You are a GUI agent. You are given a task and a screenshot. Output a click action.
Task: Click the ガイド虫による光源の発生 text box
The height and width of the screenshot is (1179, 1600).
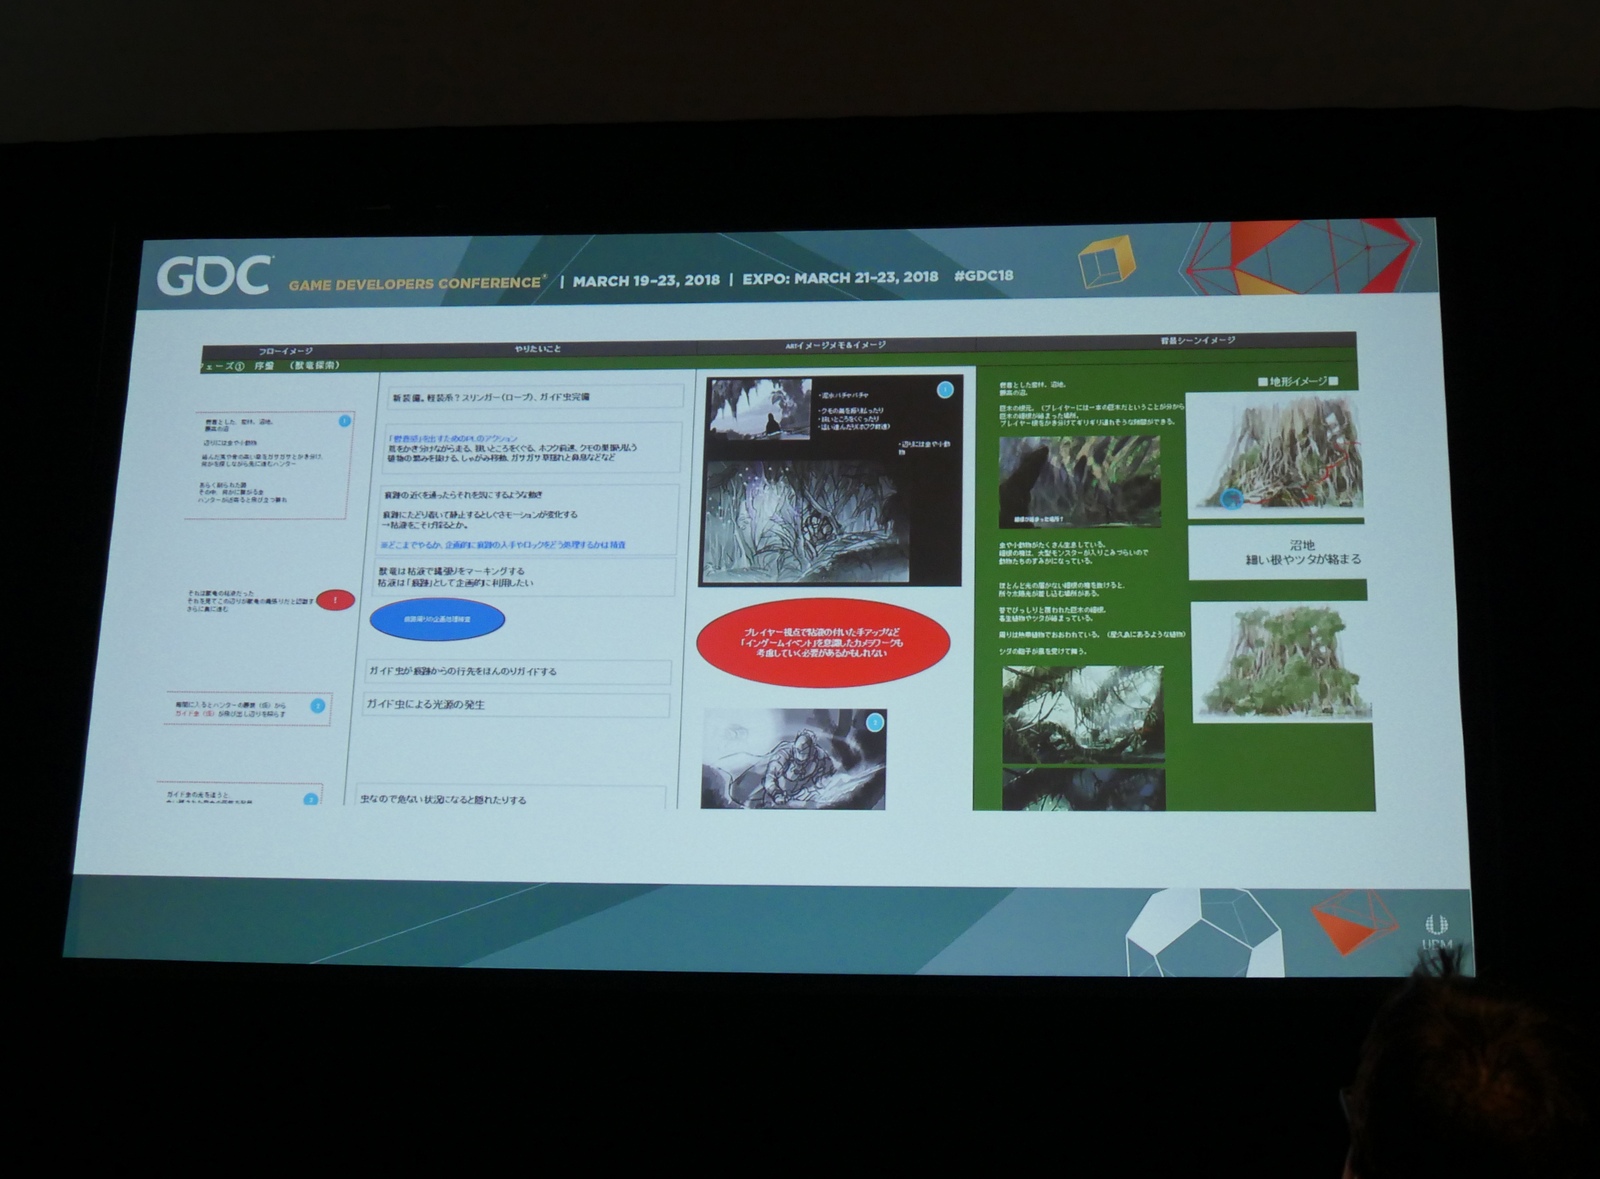515,704
